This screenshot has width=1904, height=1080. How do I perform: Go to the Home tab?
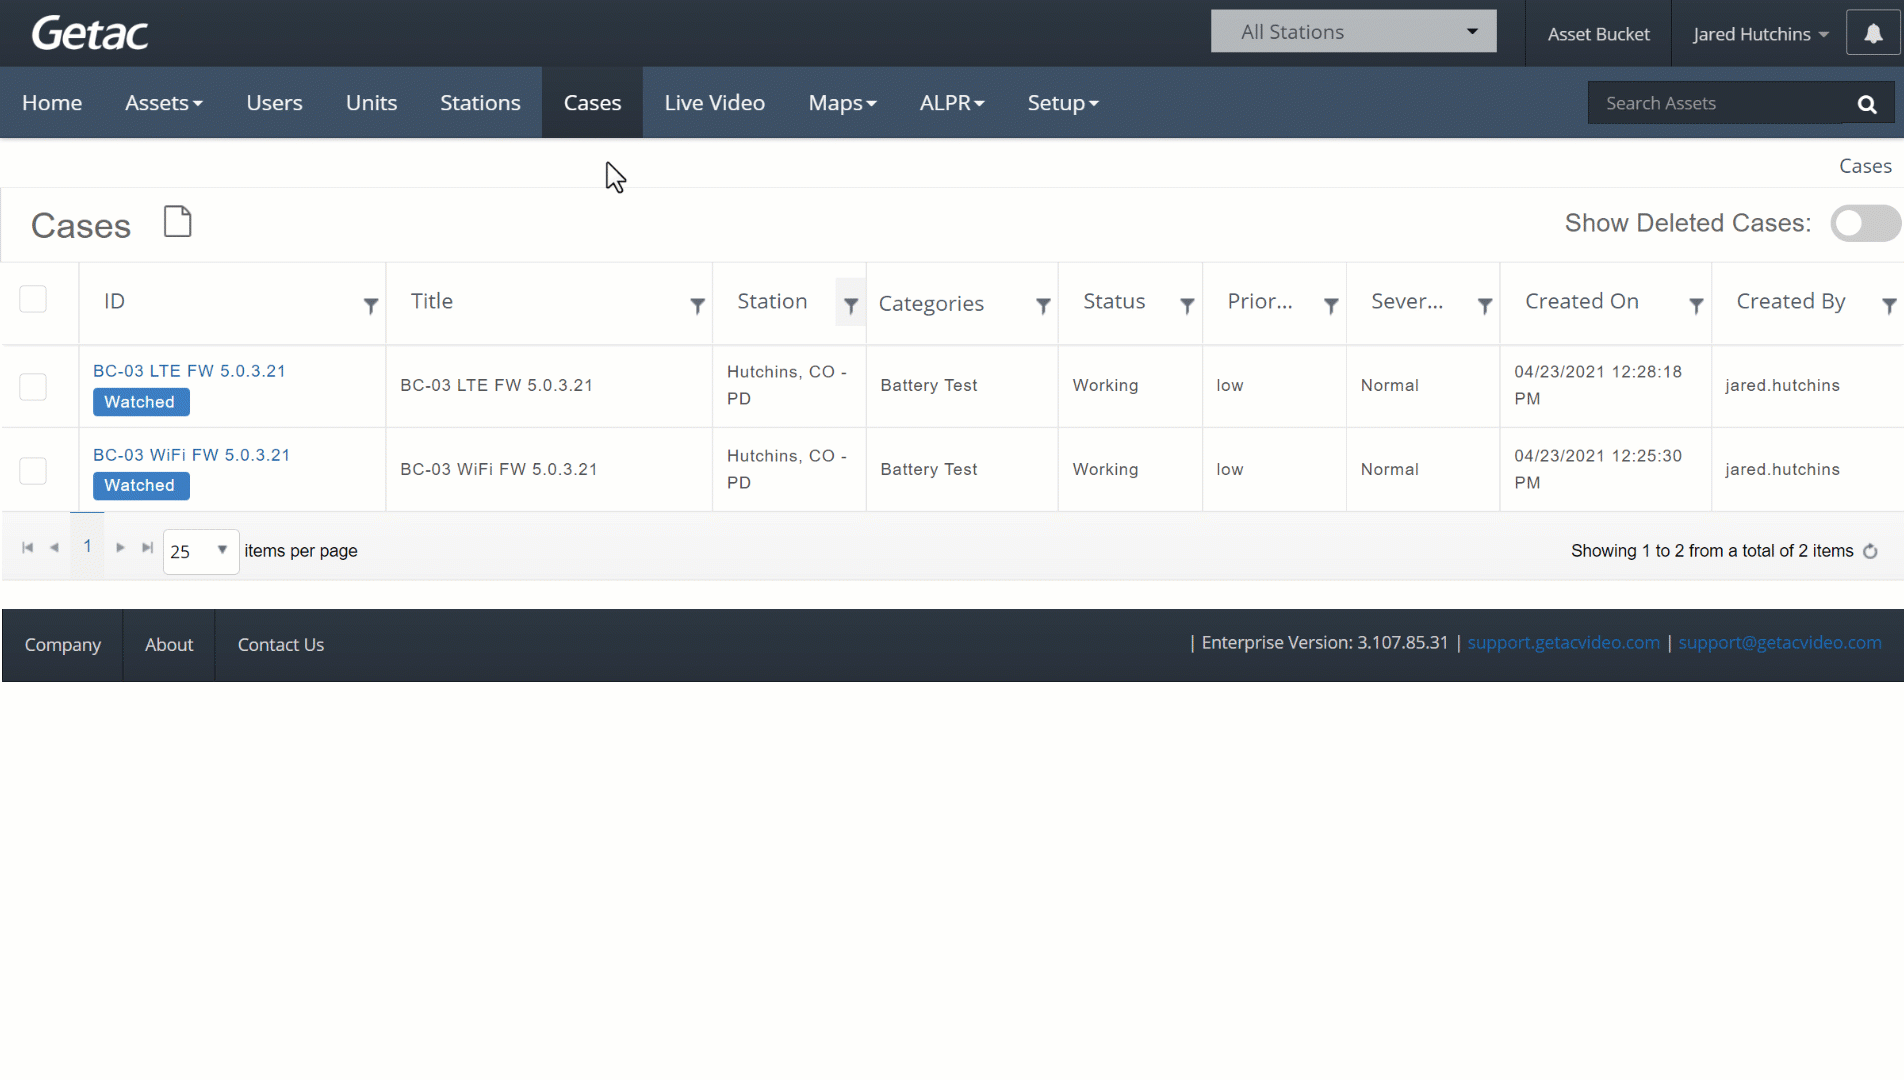coord(52,103)
